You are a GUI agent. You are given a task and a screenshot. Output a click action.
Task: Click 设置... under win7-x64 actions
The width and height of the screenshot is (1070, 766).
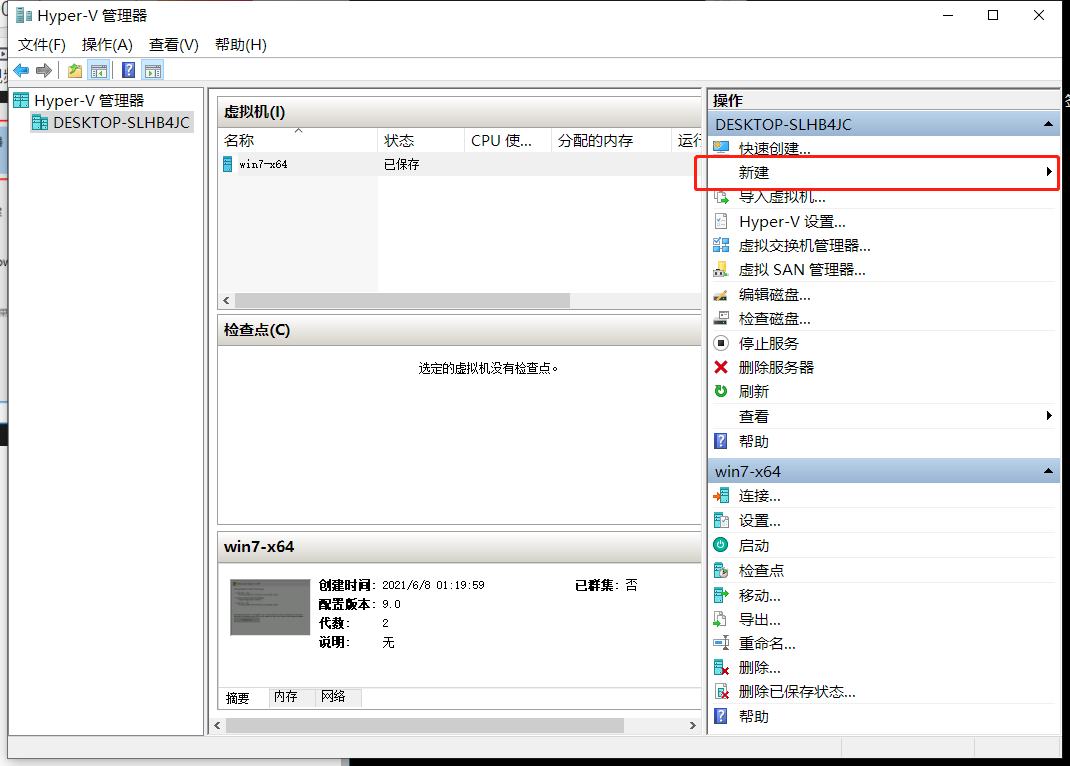coord(760,521)
